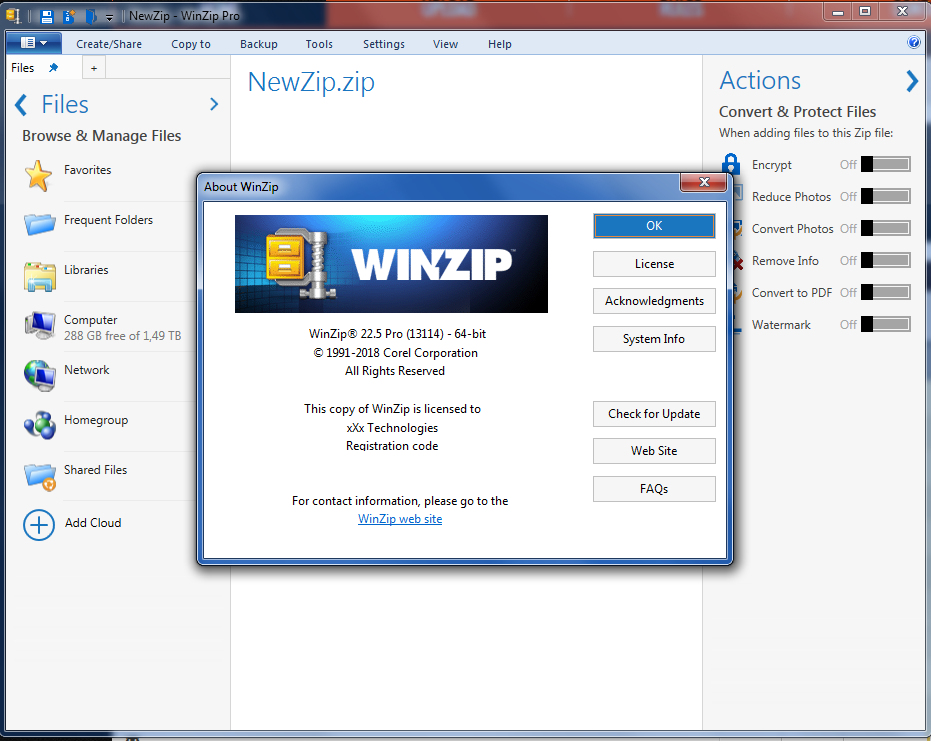Toggle the Convert Photos switch
The height and width of the screenshot is (741, 931).
click(x=885, y=228)
